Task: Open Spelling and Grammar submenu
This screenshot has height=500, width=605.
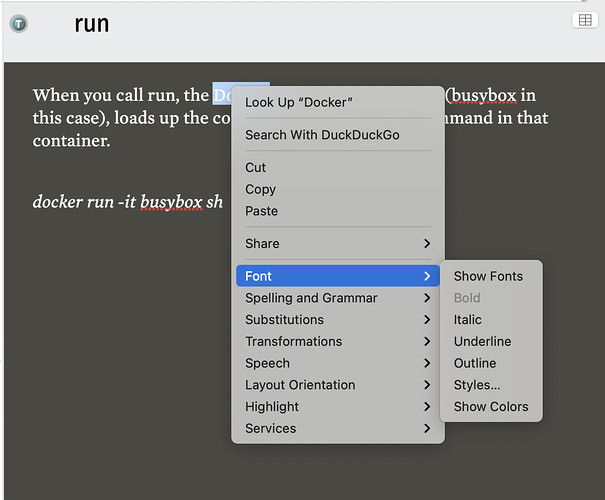Action: pos(338,298)
